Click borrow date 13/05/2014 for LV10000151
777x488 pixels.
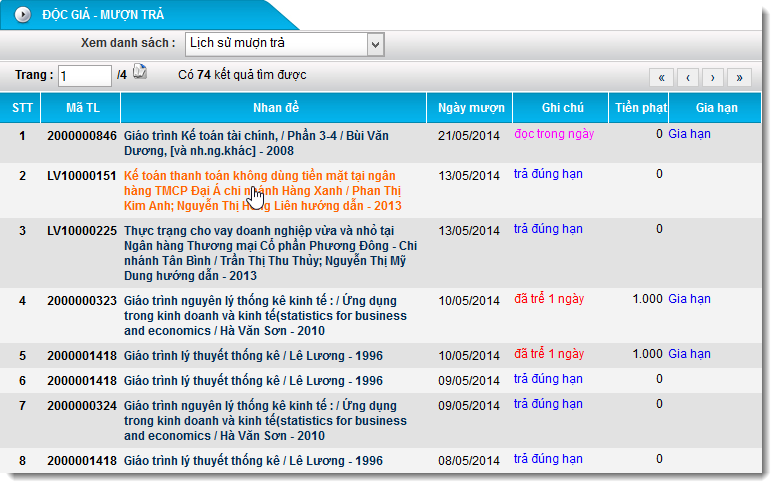tap(469, 176)
